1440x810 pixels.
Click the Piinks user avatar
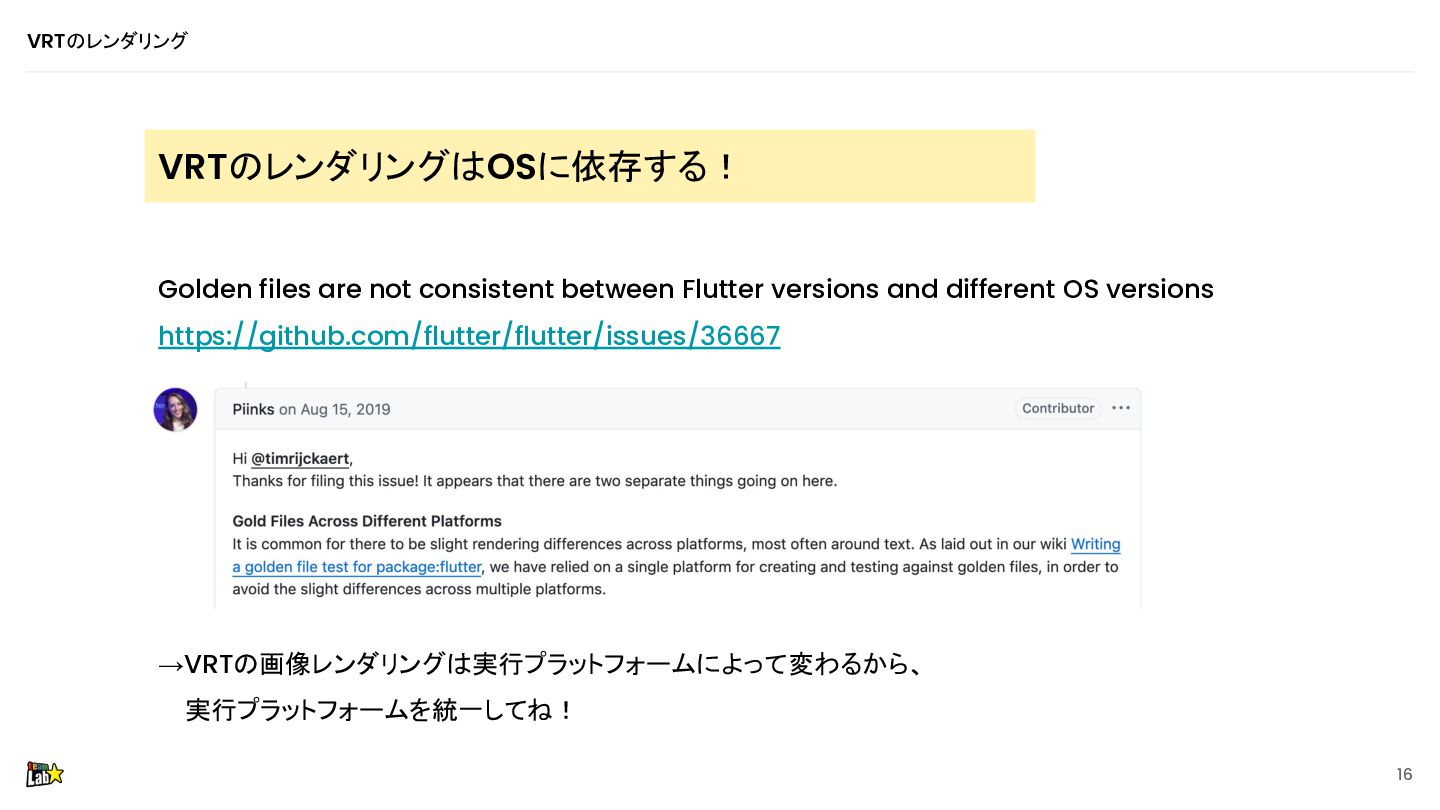(175, 409)
